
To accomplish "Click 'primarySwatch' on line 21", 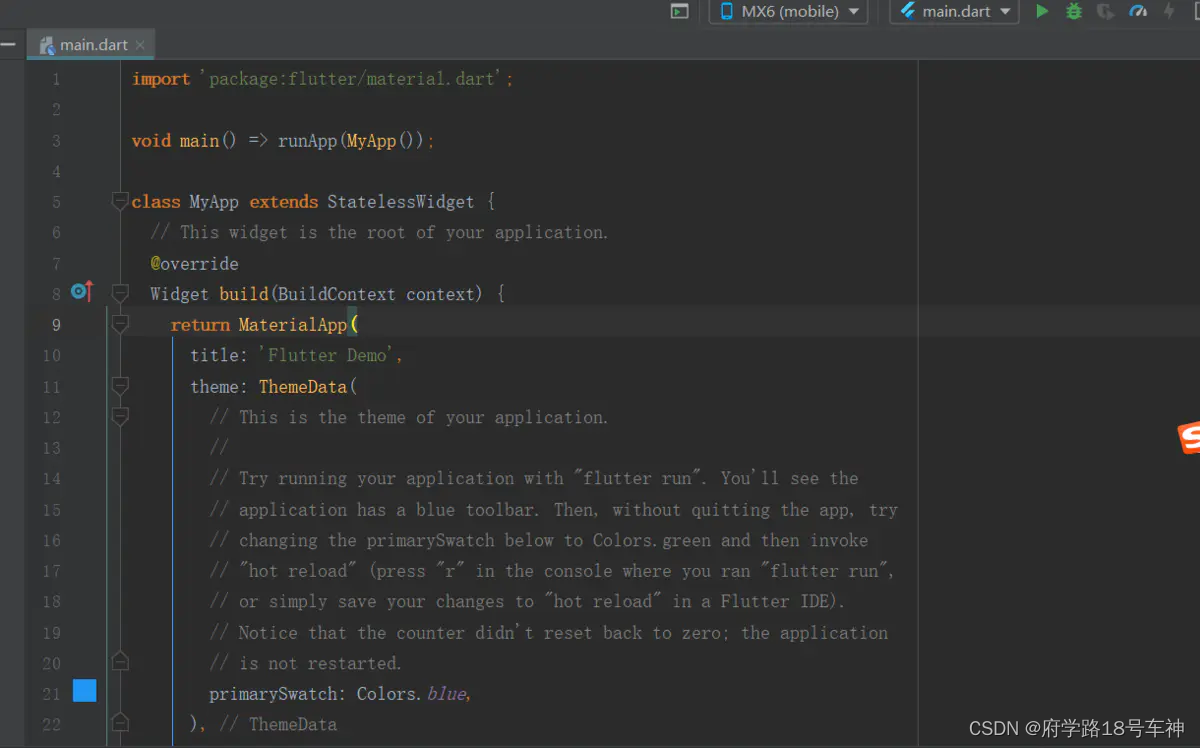I will point(273,694).
